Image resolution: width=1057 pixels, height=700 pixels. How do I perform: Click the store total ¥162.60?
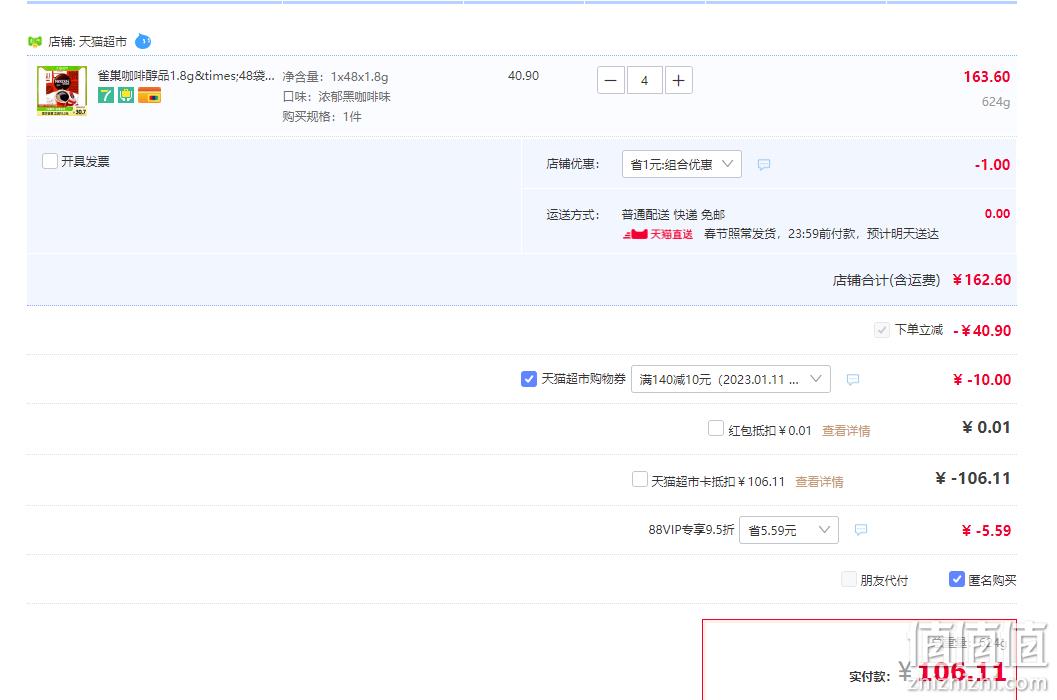tap(982, 280)
